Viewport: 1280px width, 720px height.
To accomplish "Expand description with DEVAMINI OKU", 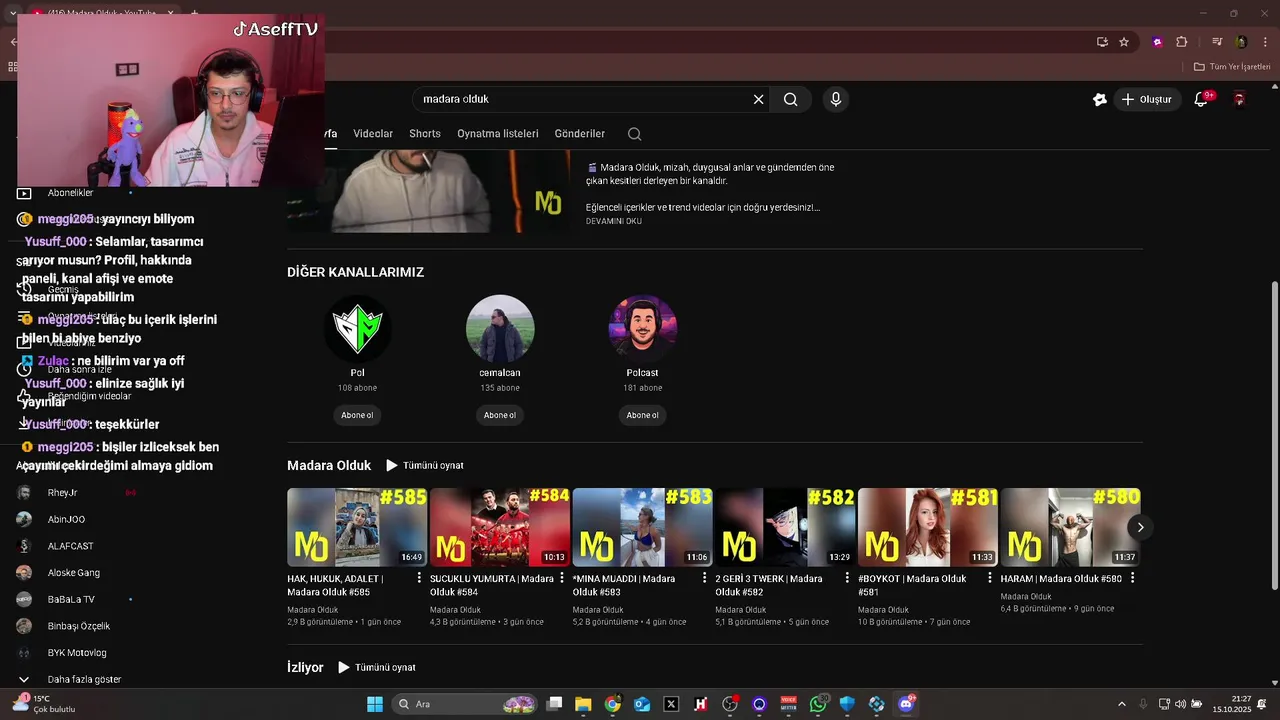I will coord(614,221).
